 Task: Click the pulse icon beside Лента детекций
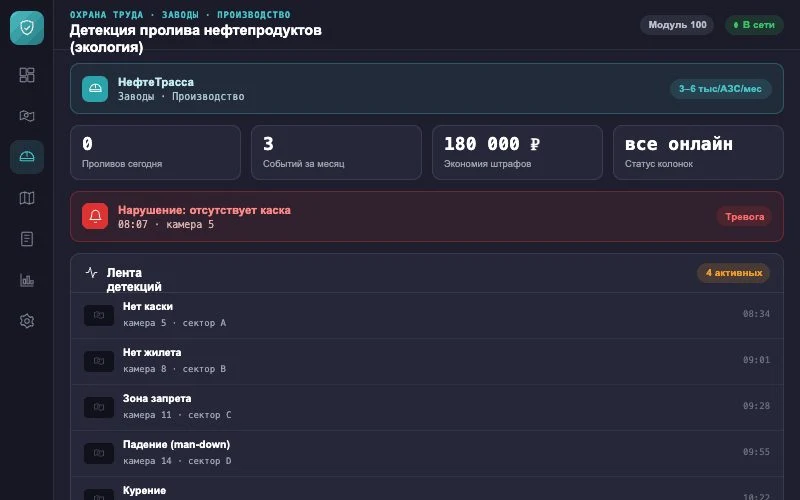(x=91, y=272)
